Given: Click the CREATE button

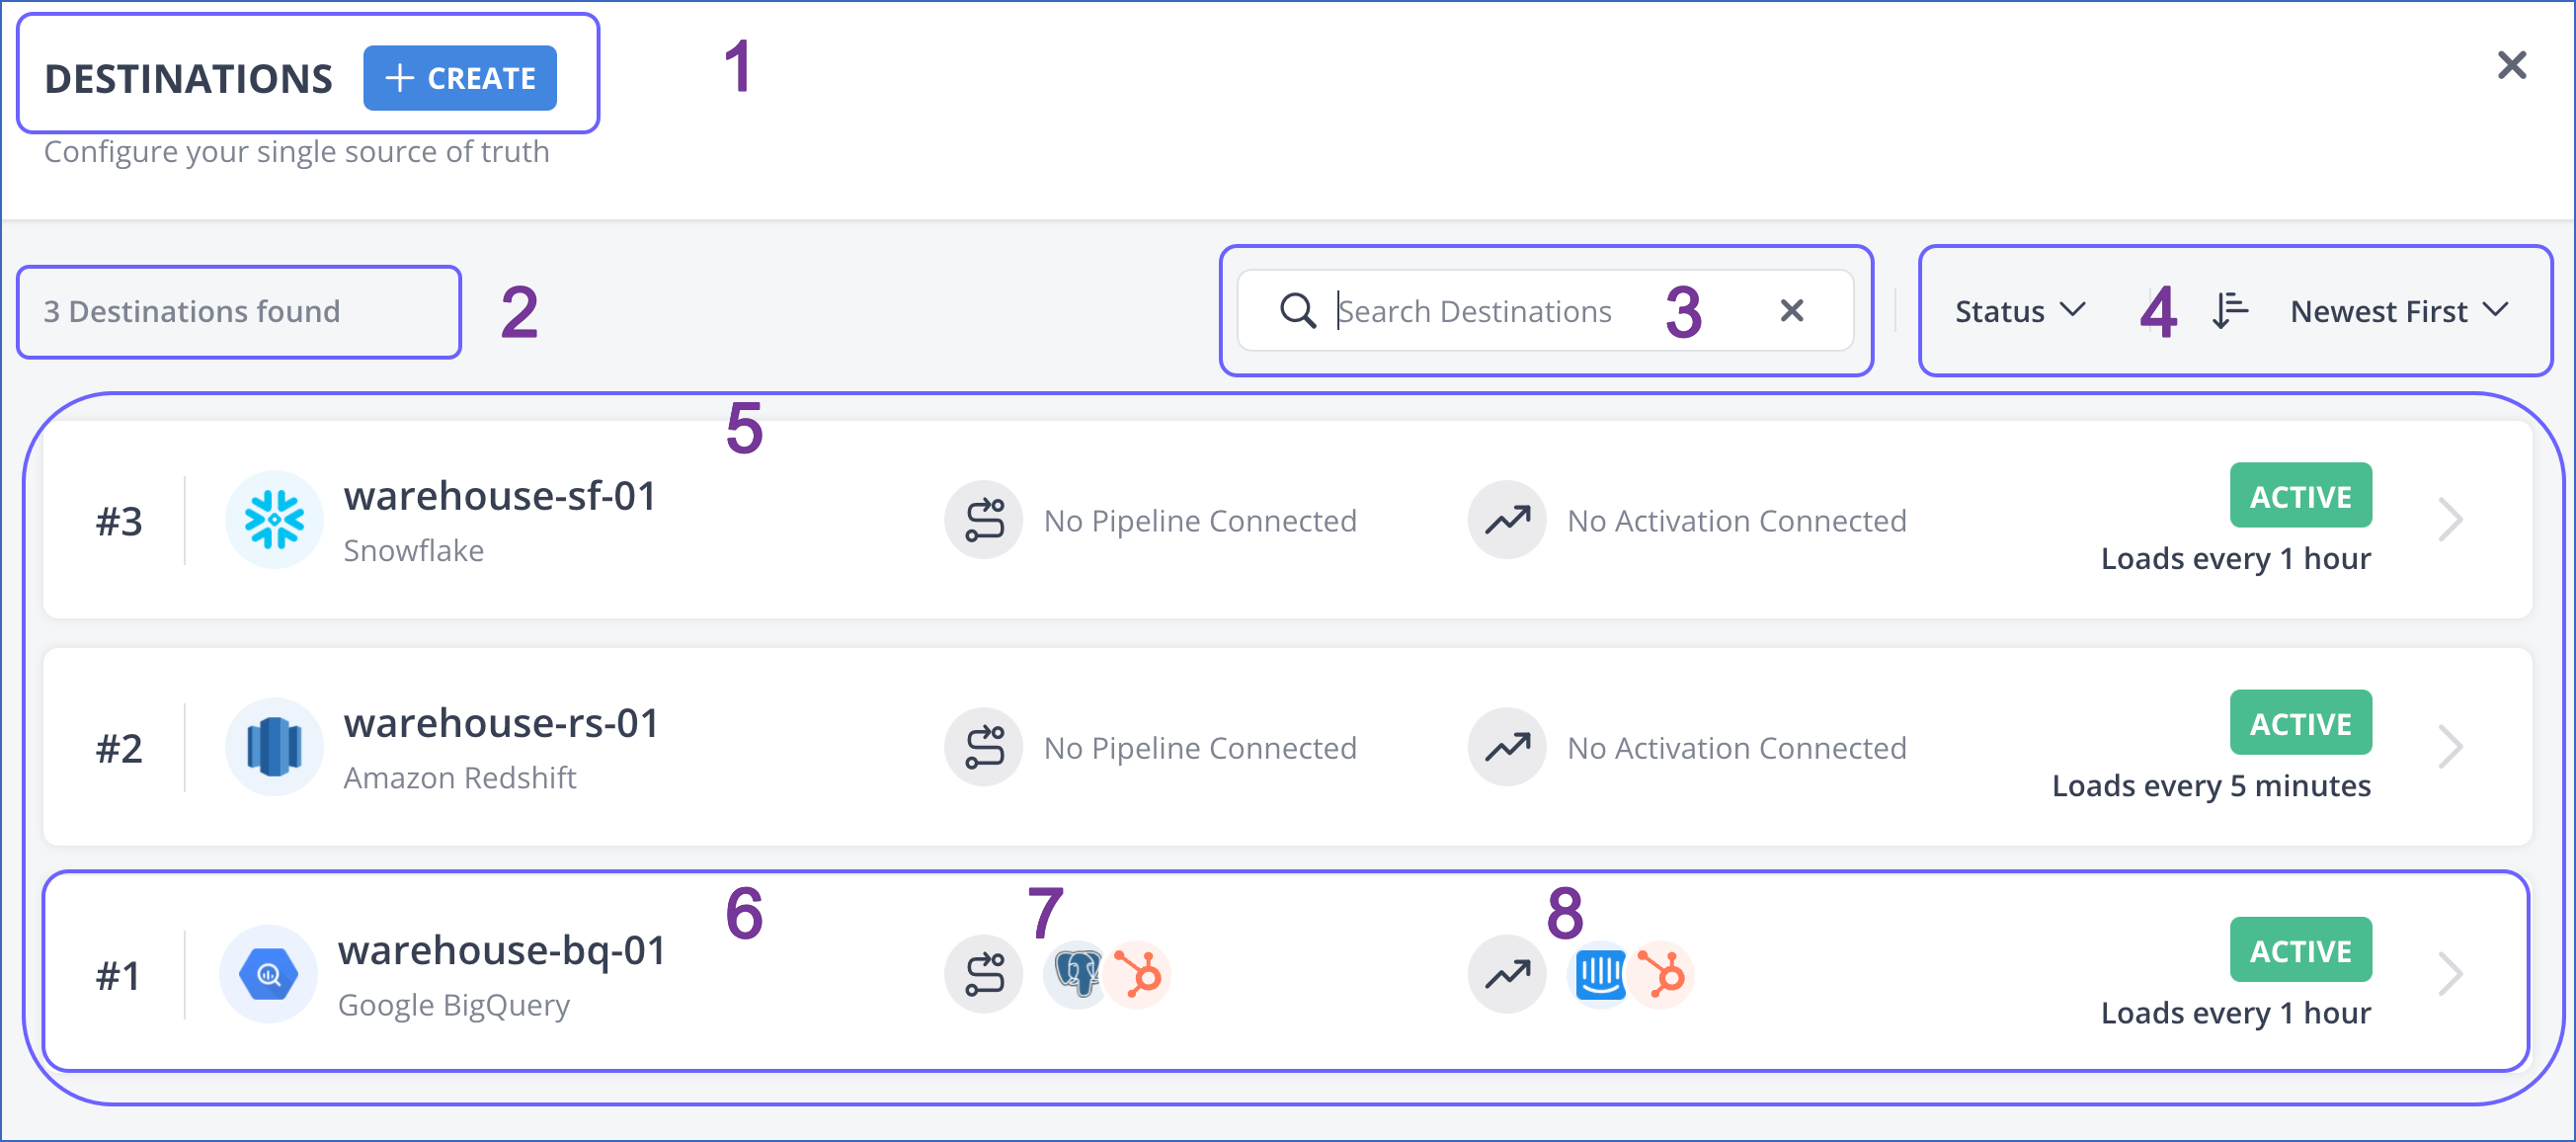Looking at the screenshot, I should click(461, 78).
